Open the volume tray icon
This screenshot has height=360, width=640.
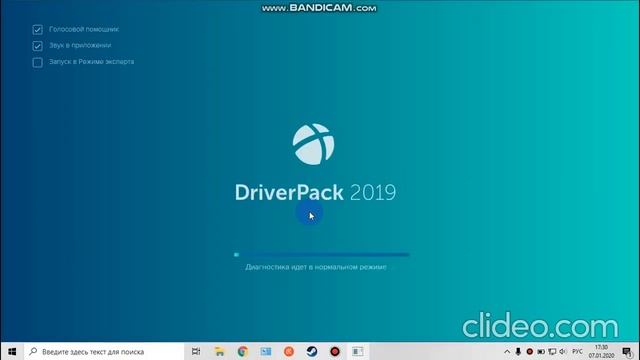tap(563, 351)
